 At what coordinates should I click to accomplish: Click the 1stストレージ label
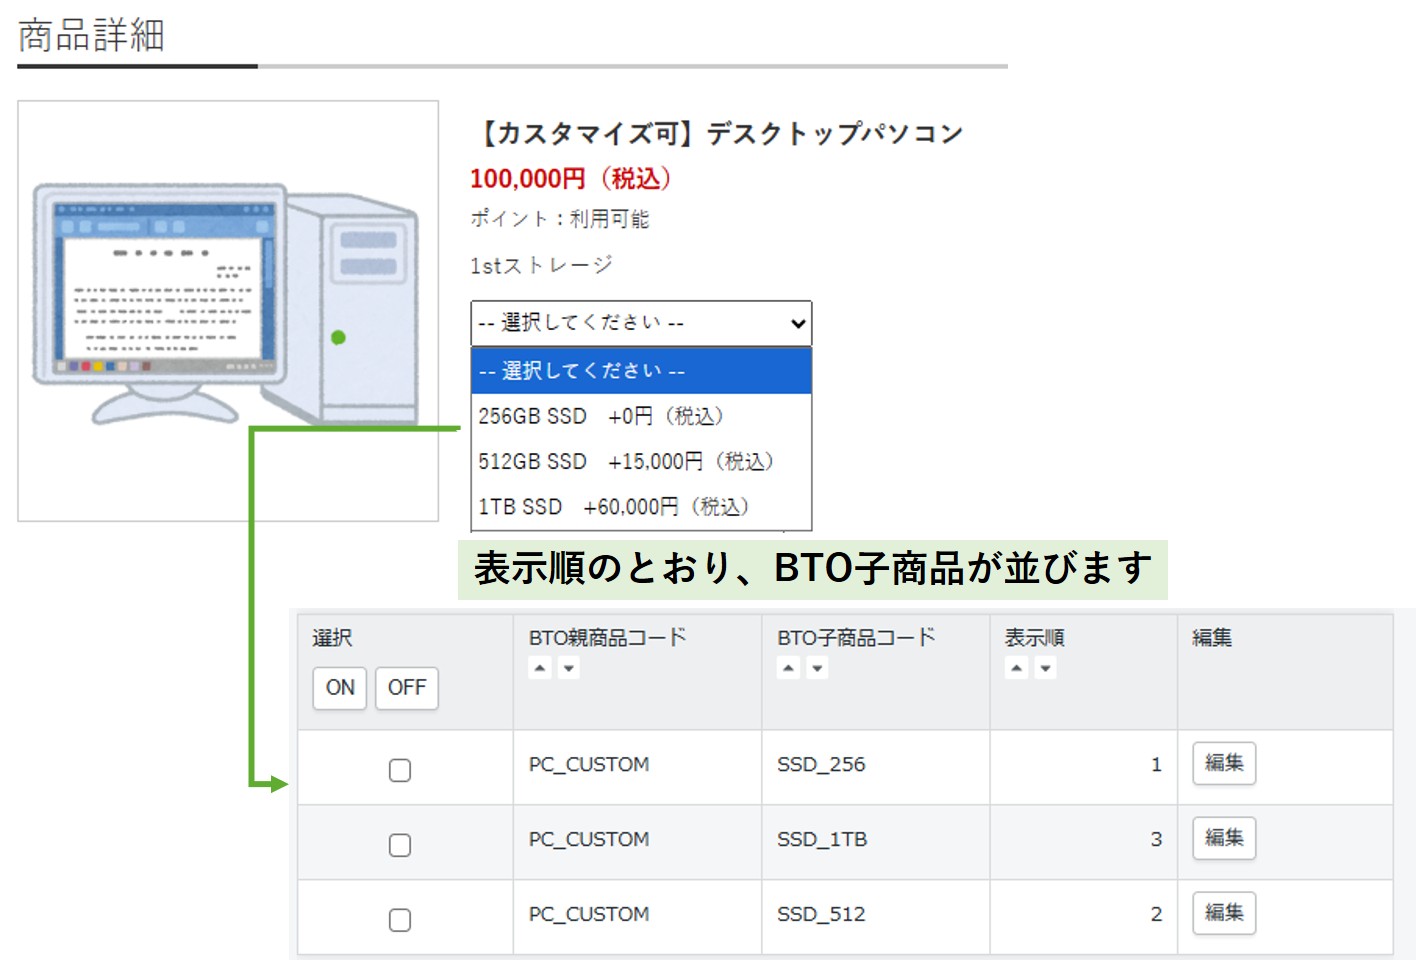pos(541,266)
